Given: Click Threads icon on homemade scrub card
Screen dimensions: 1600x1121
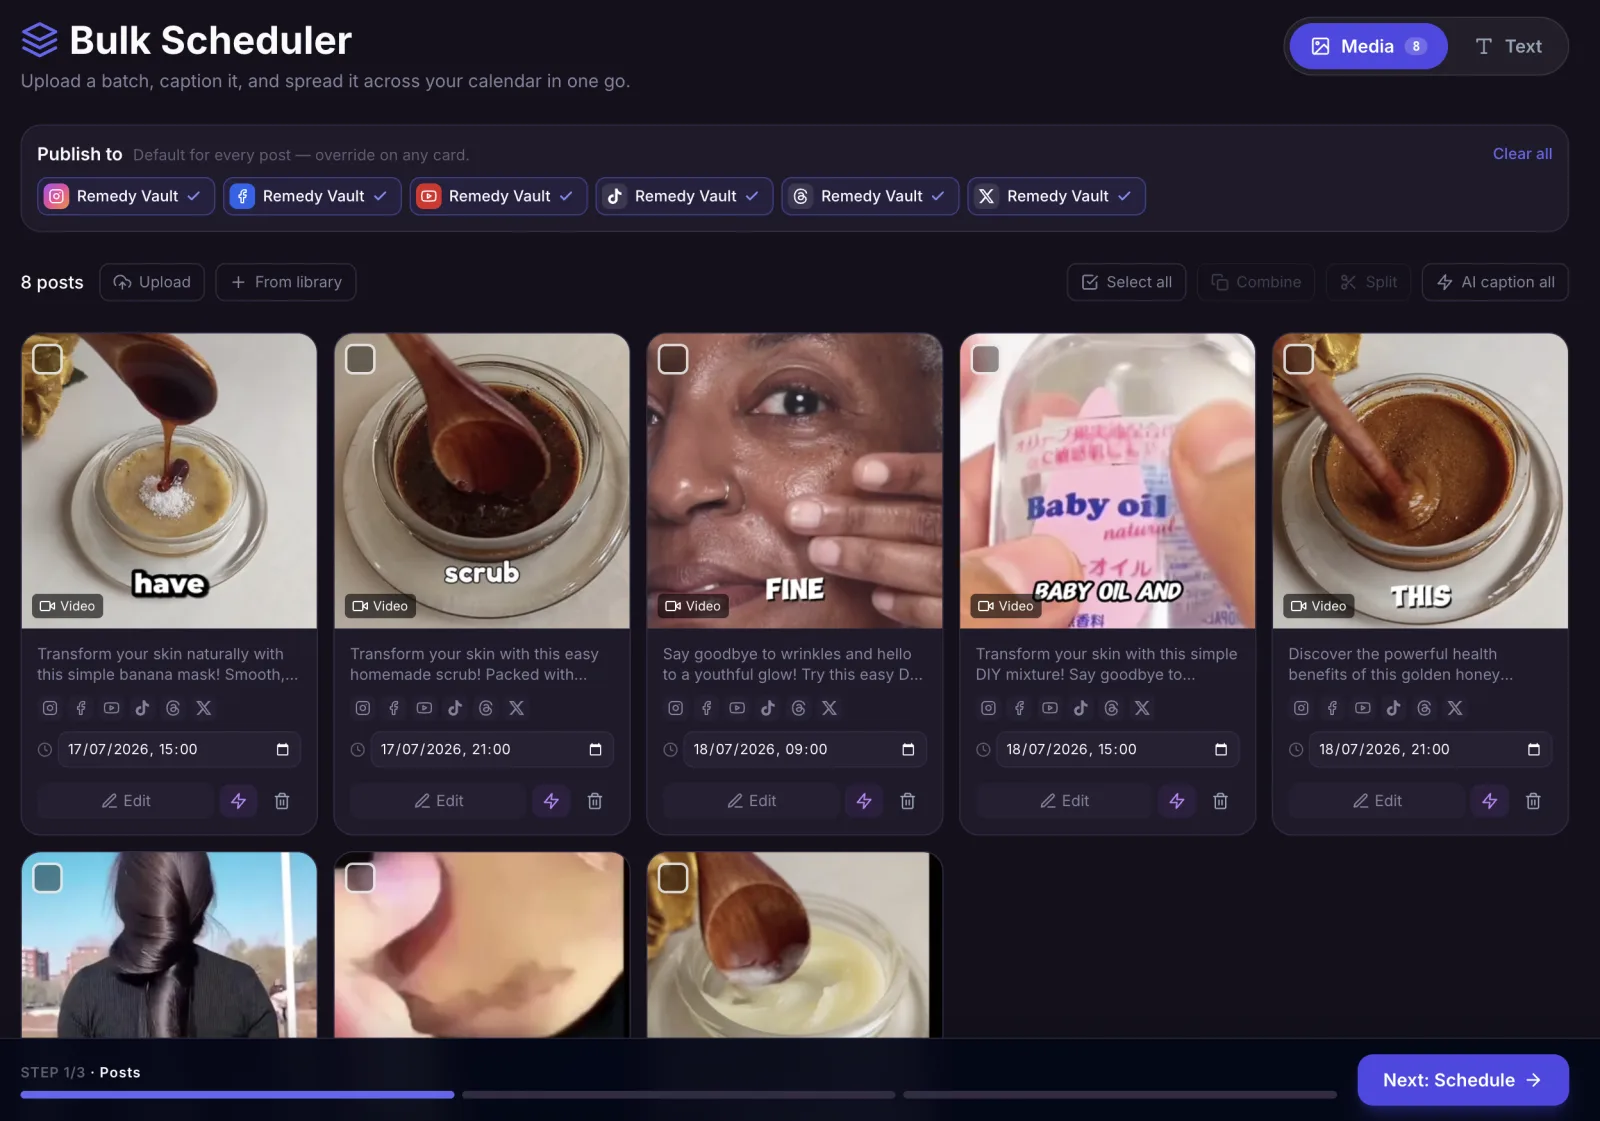Looking at the screenshot, I should [486, 708].
